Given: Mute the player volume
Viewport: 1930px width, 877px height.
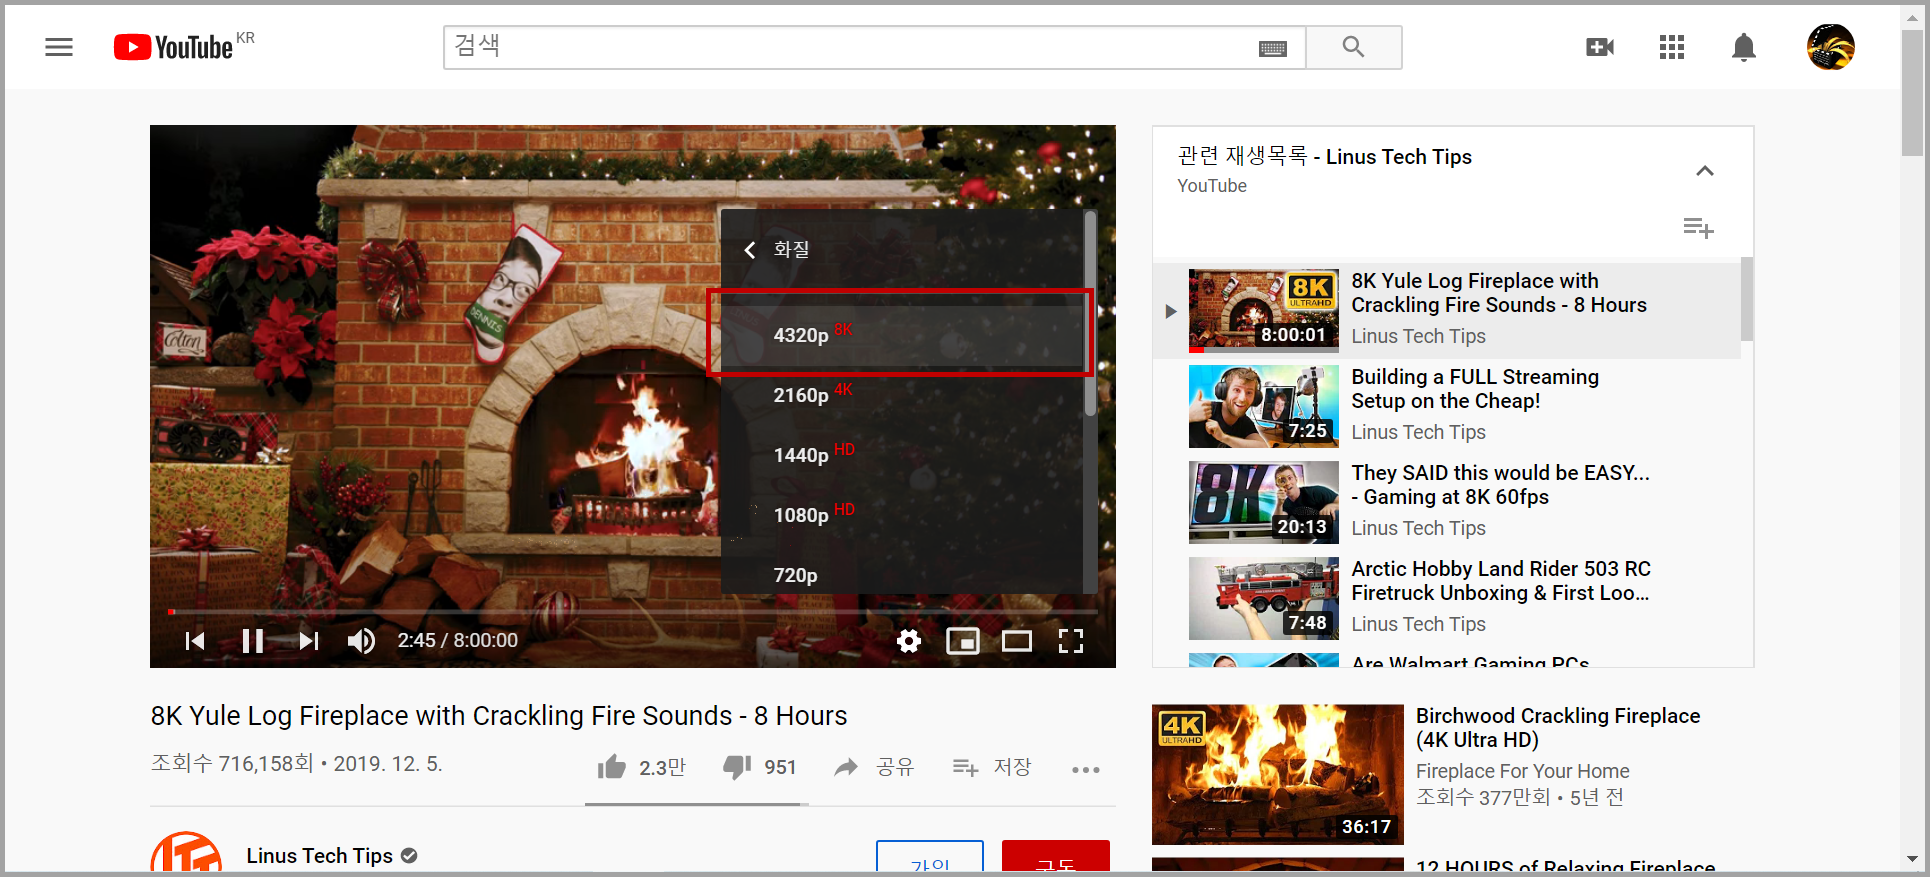Looking at the screenshot, I should click(361, 641).
